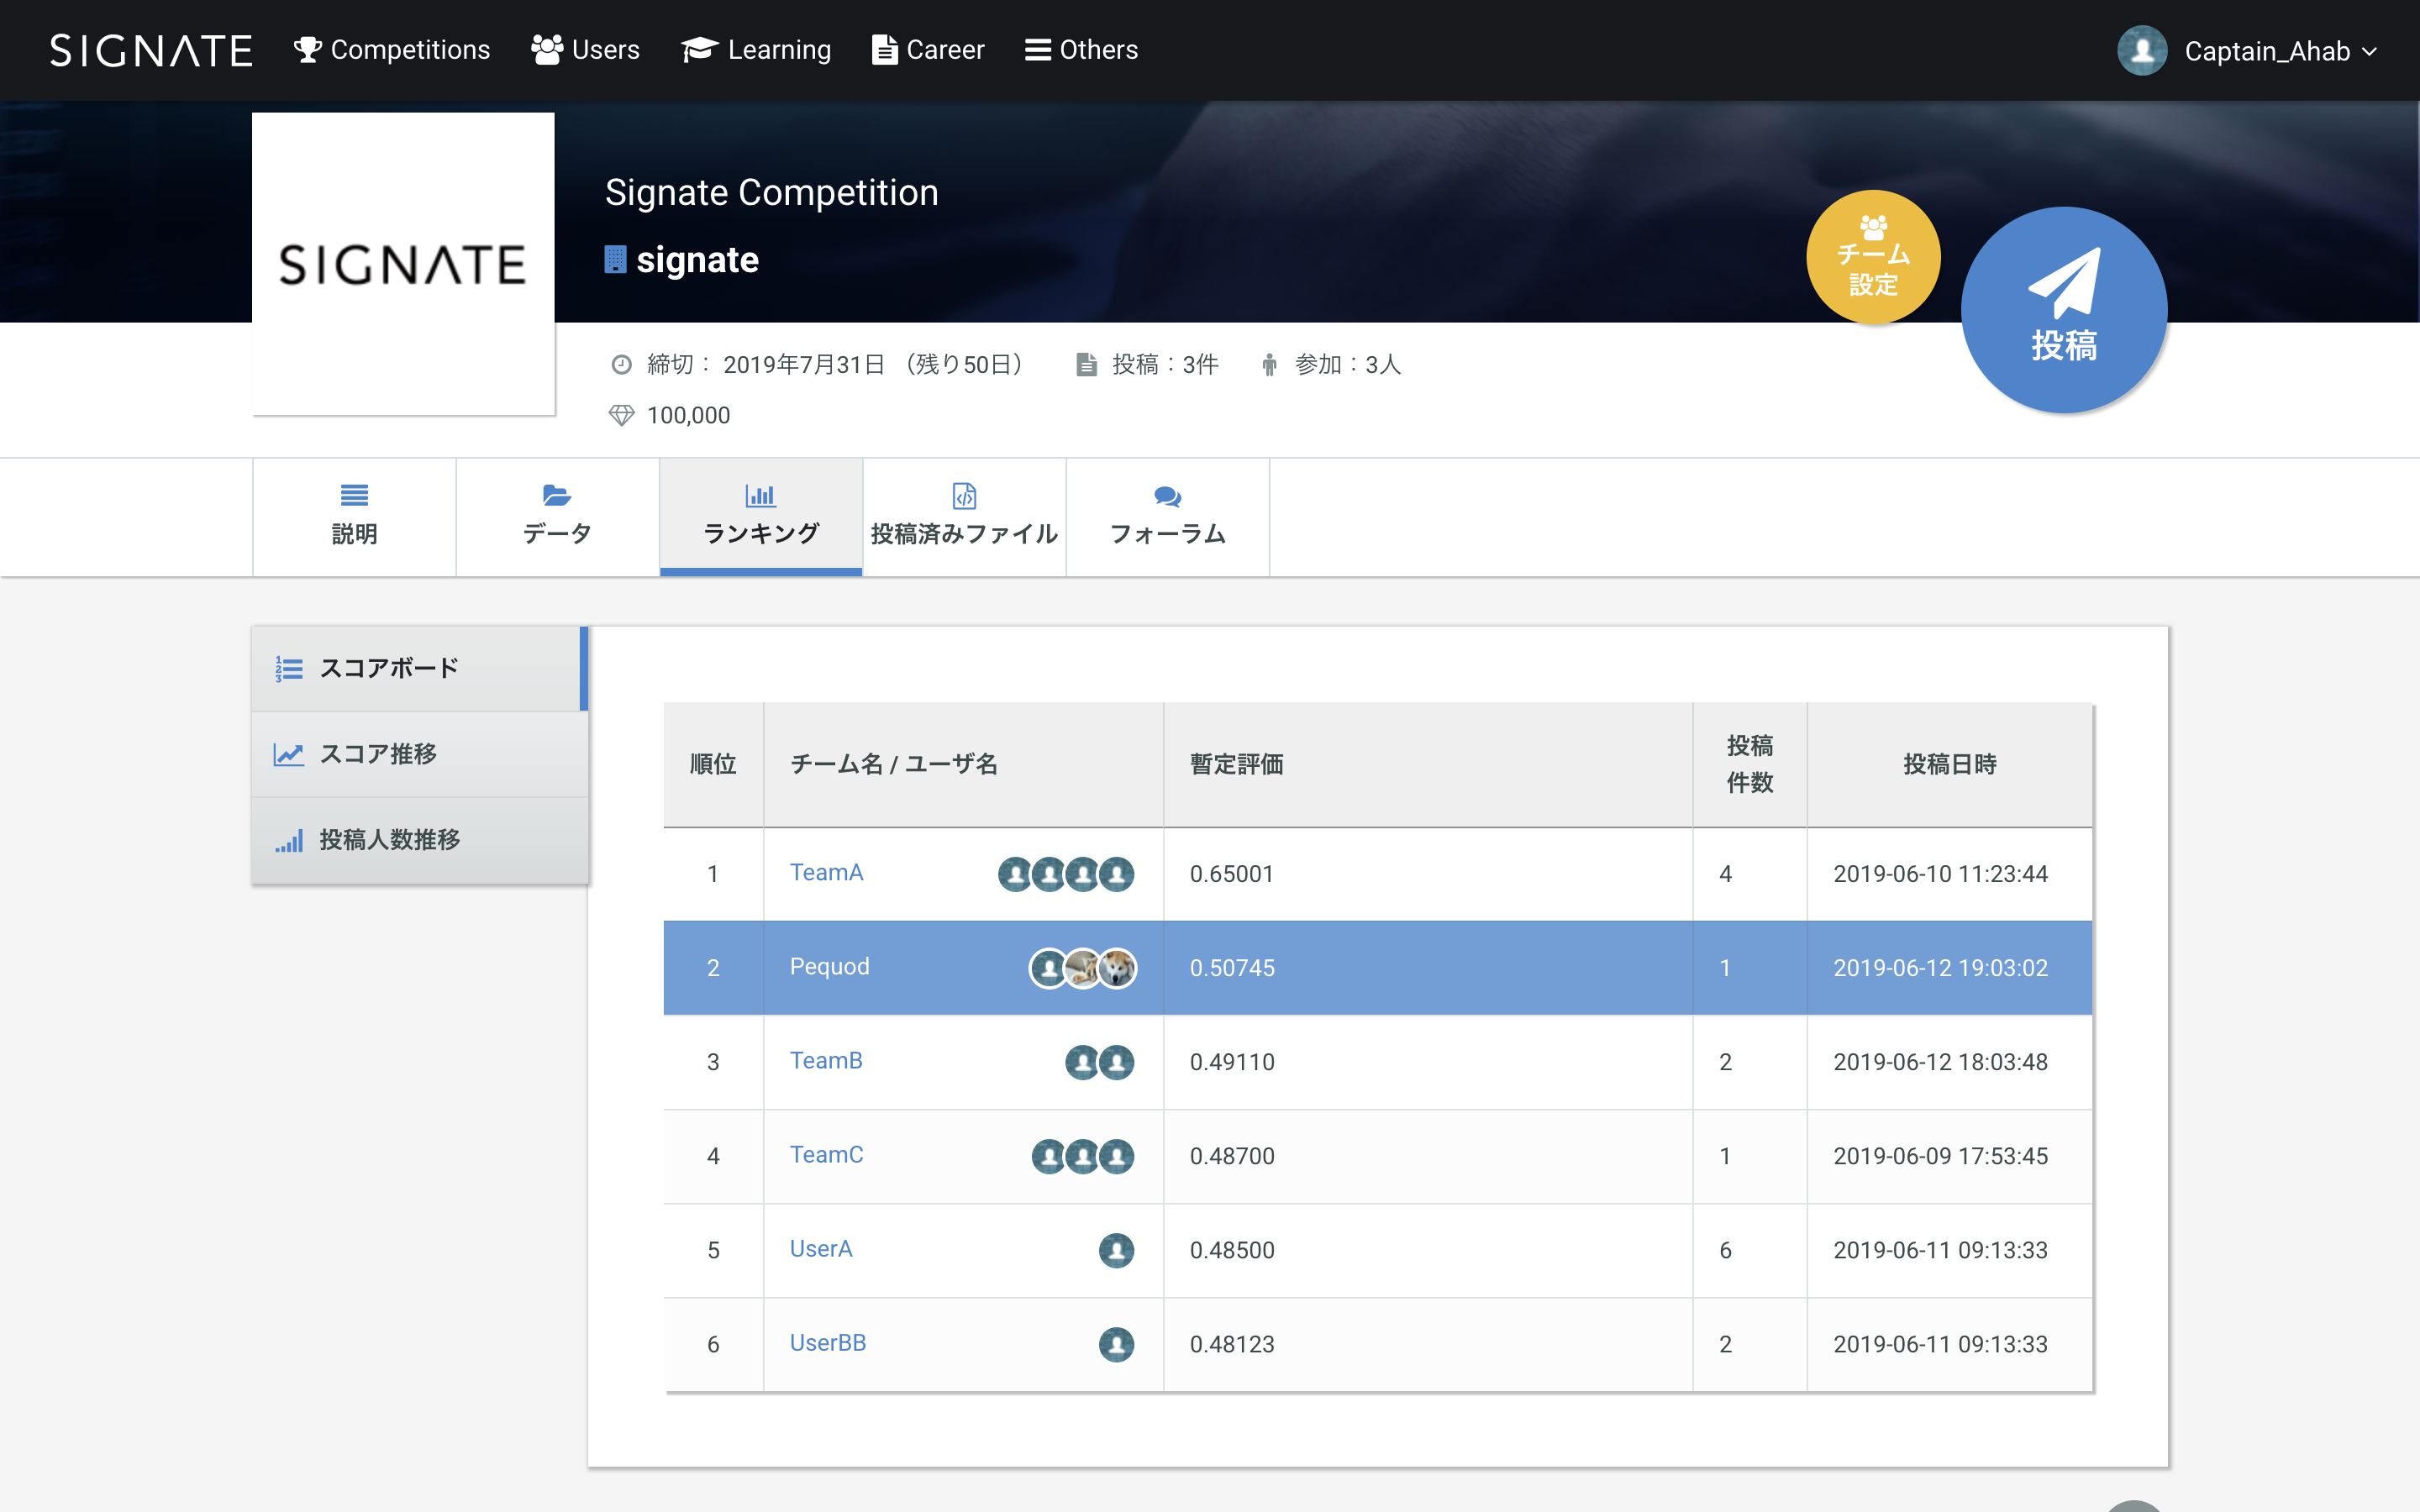Open the yellow チーム設定 team button

click(x=1872, y=257)
